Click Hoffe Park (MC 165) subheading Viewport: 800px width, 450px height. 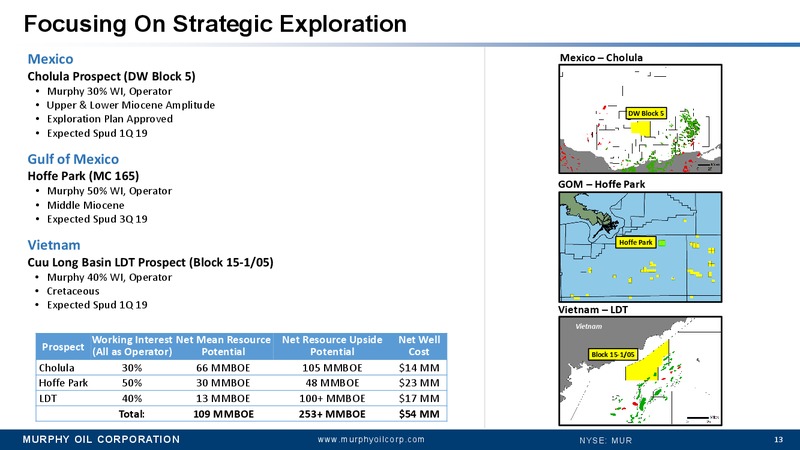click(83, 176)
